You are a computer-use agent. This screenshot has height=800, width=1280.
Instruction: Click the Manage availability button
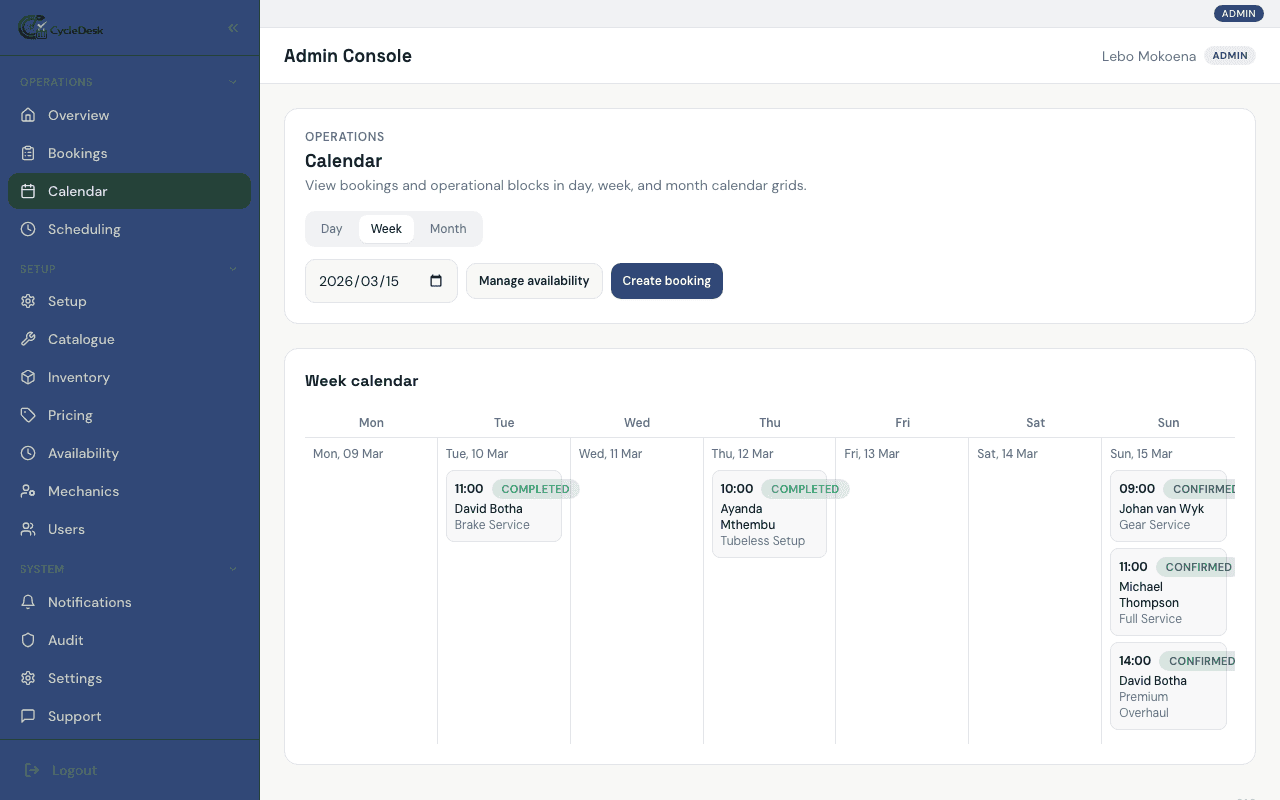pyautogui.click(x=534, y=281)
